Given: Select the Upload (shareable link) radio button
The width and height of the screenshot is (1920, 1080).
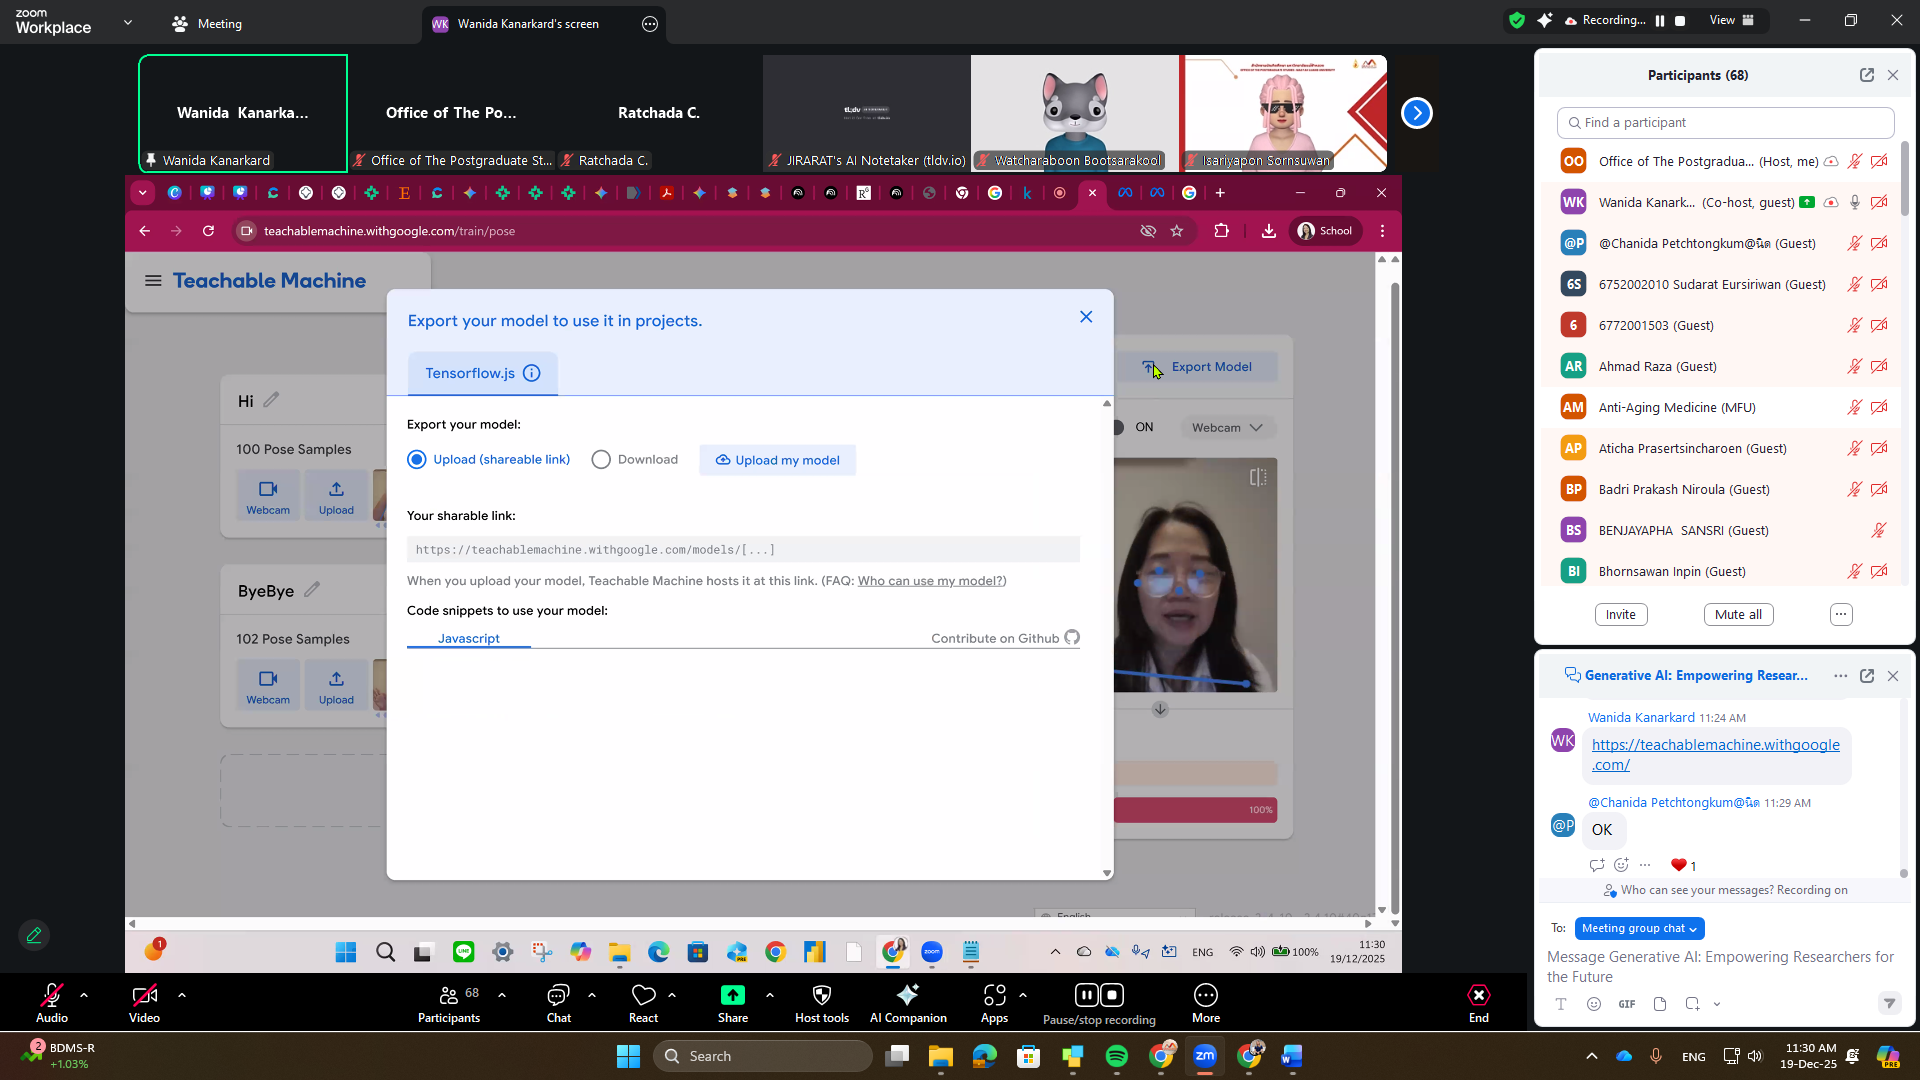Looking at the screenshot, I should click(417, 460).
